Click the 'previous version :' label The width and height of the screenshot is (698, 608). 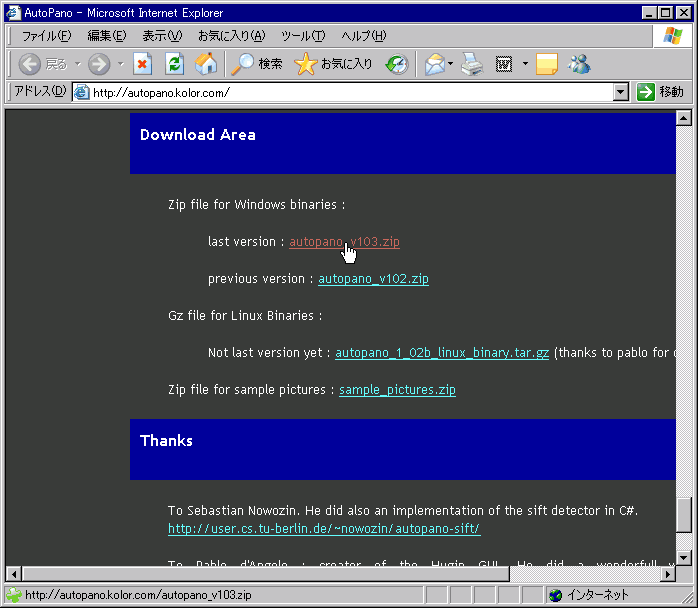(260, 279)
